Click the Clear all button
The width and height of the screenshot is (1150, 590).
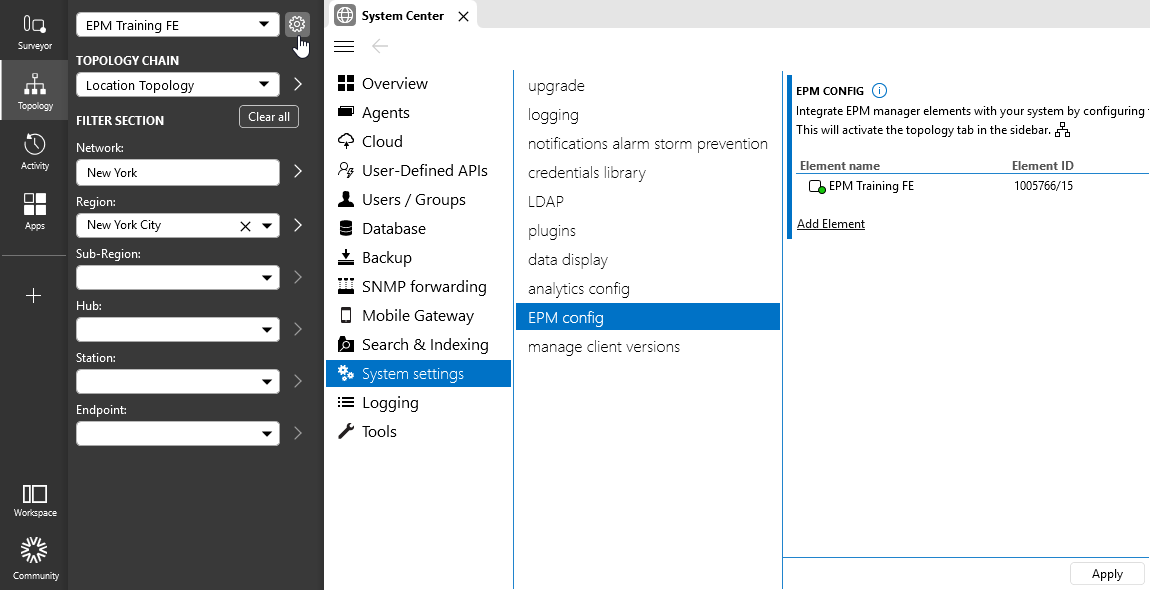tap(268, 117)
